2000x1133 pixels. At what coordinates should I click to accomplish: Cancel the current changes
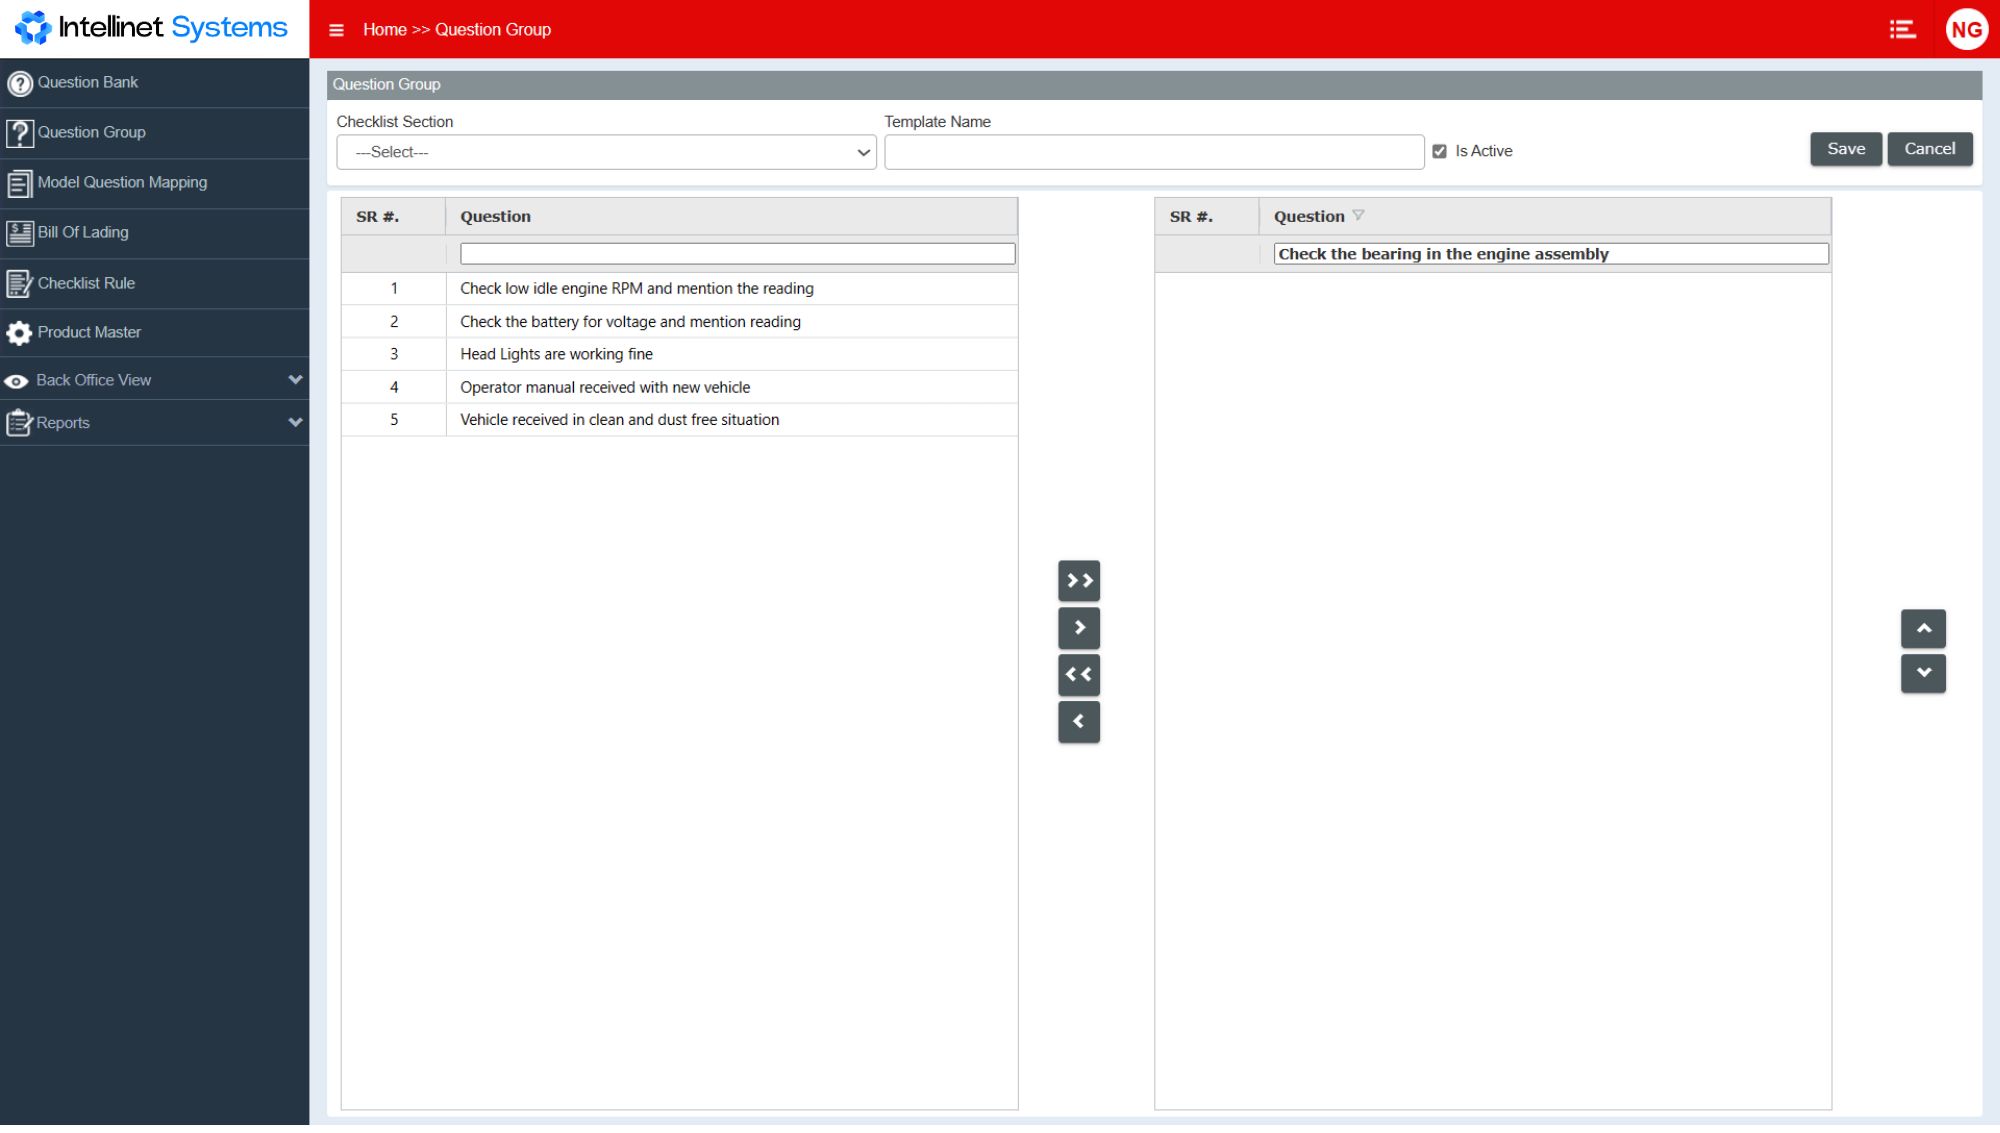coord(1930,148)
